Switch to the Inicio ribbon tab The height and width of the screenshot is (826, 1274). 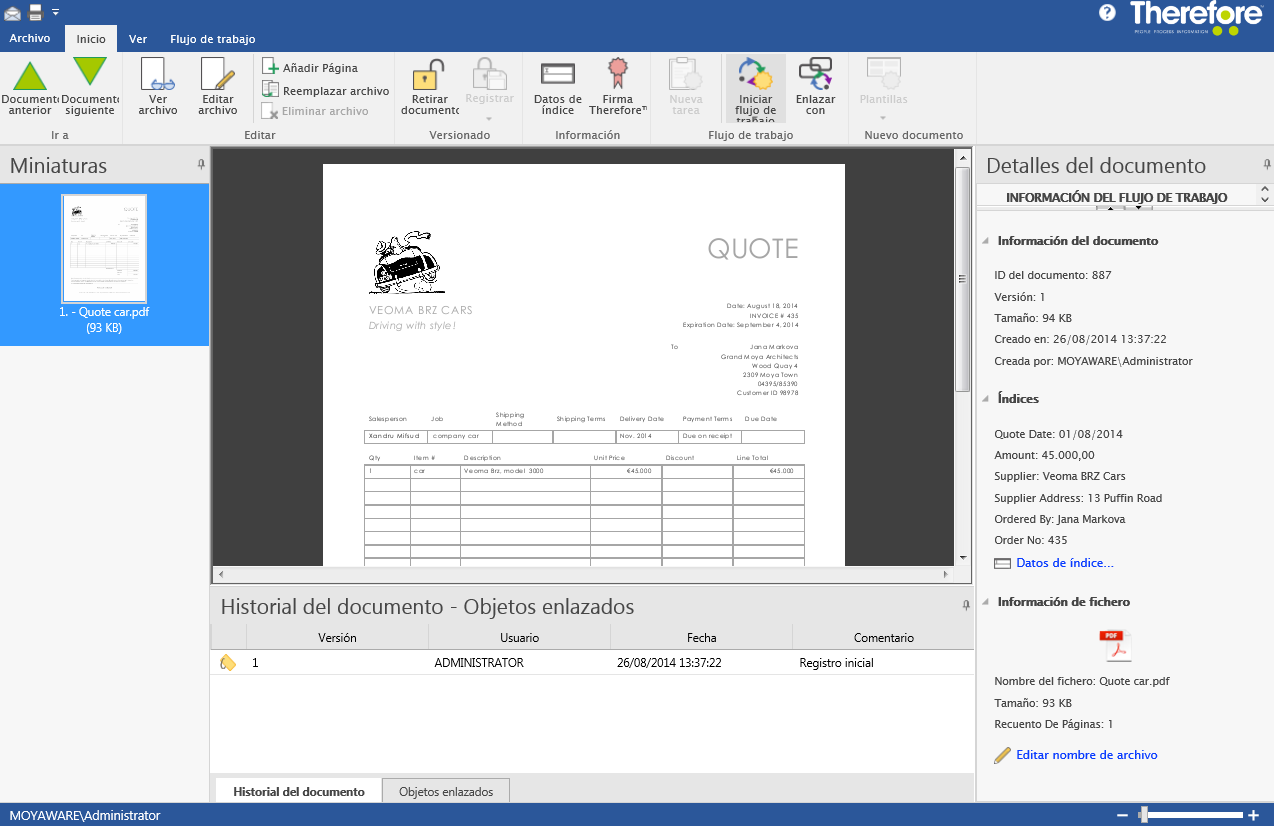91,39
